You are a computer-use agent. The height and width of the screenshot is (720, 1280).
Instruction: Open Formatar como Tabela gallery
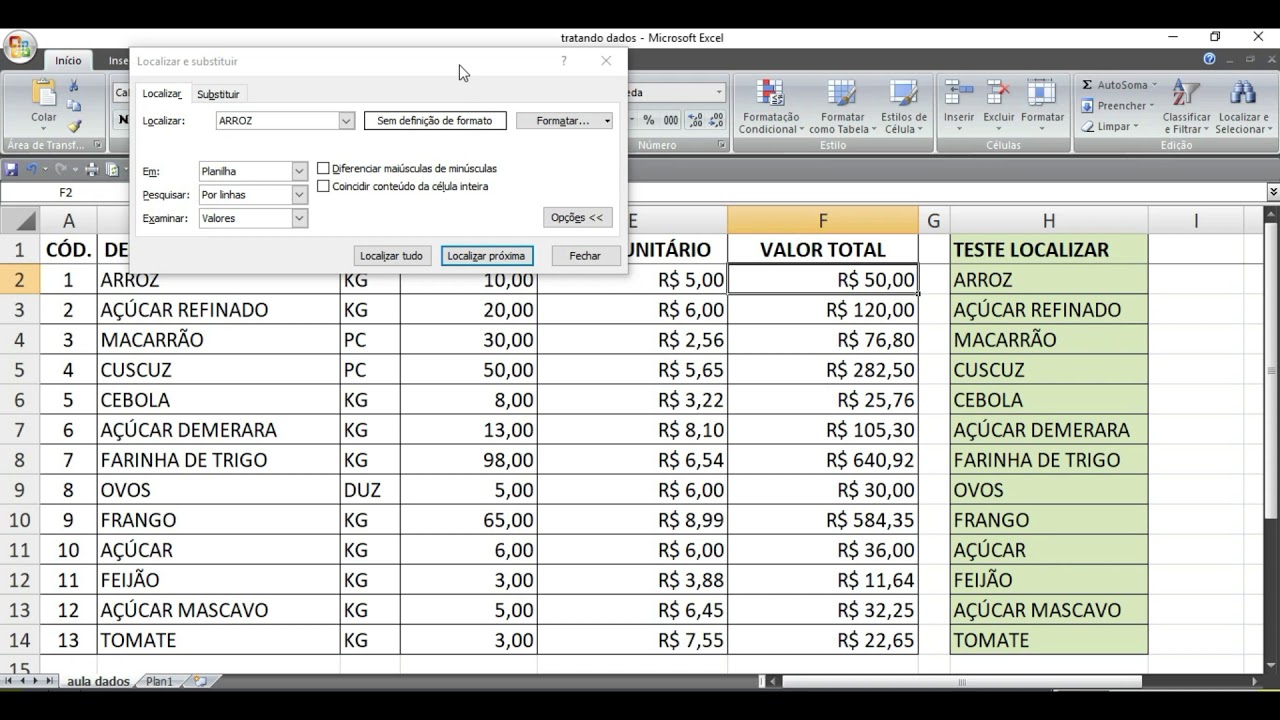842,107
